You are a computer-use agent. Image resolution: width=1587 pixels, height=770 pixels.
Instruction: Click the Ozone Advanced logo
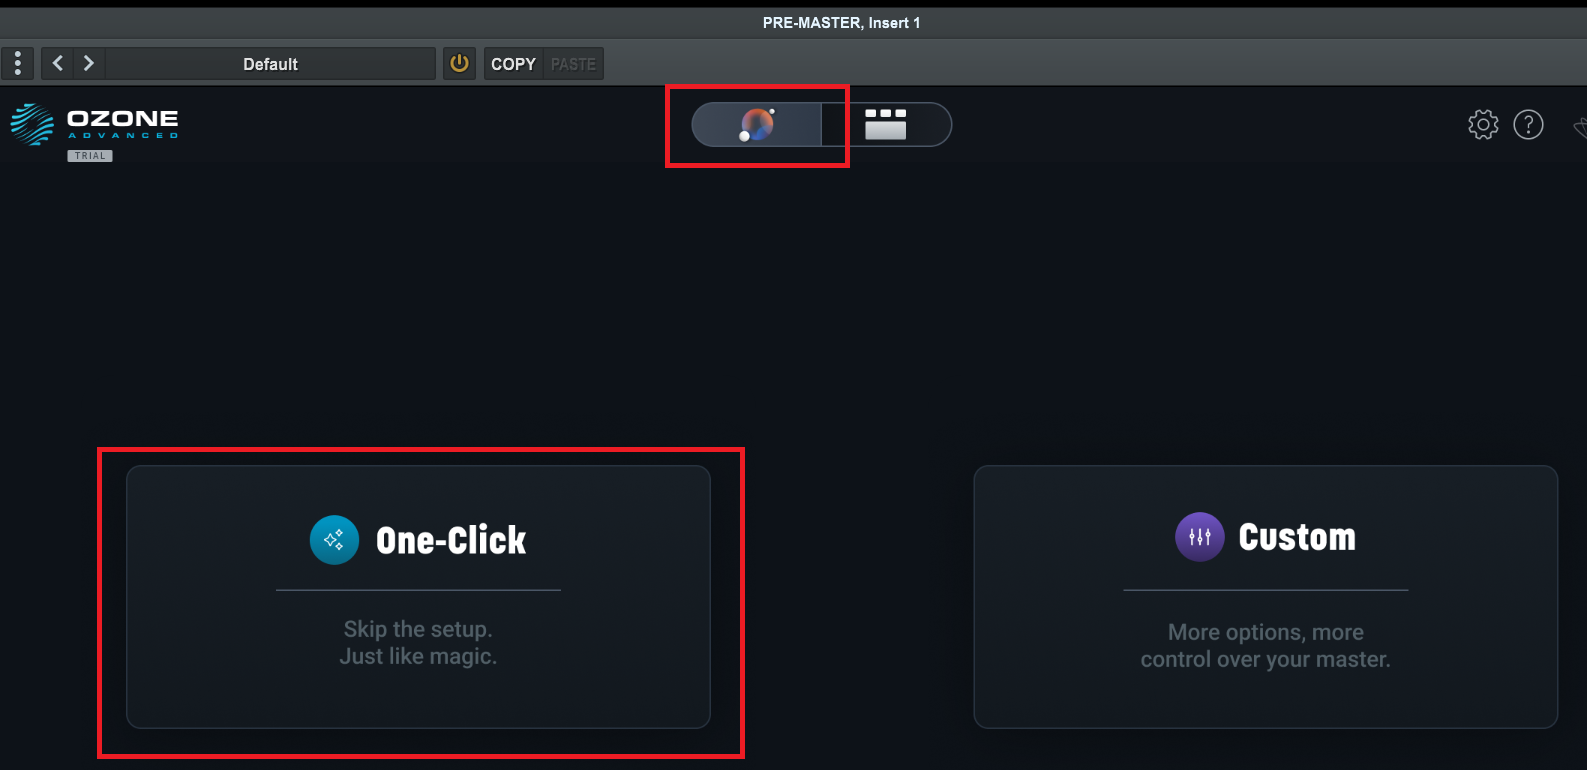click(95, 124)
